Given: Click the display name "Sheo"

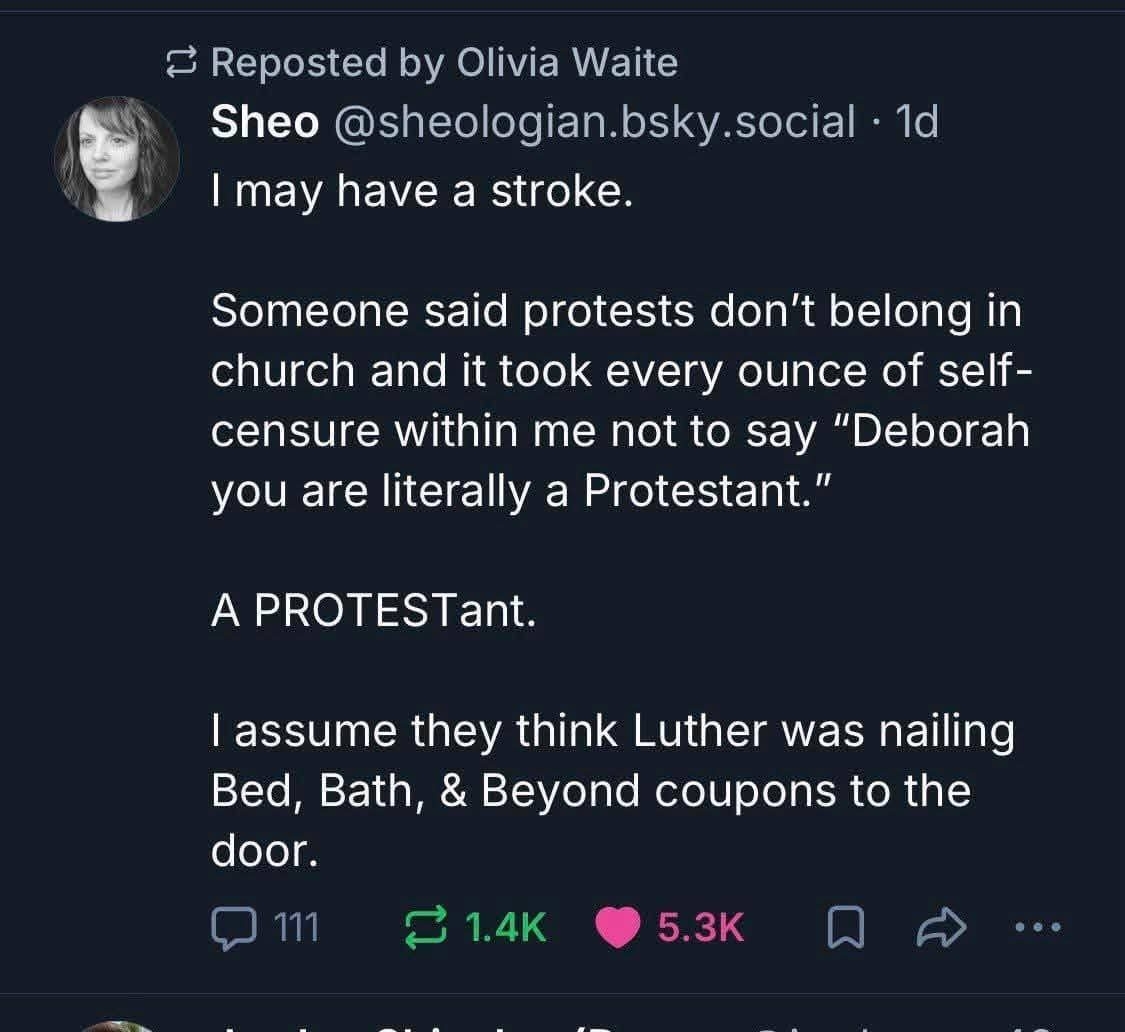Looking at the screenshot, I should coord(265,122).
